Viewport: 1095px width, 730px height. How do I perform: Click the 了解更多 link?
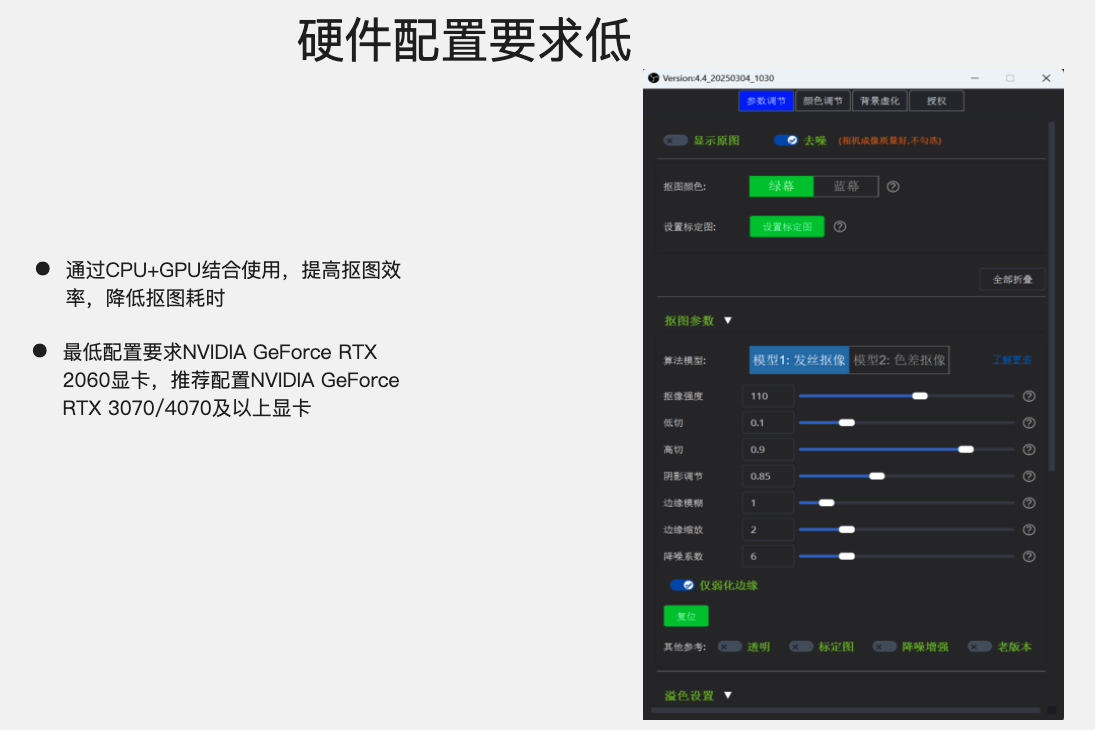pyautogui.click(x=1012, y=360)
